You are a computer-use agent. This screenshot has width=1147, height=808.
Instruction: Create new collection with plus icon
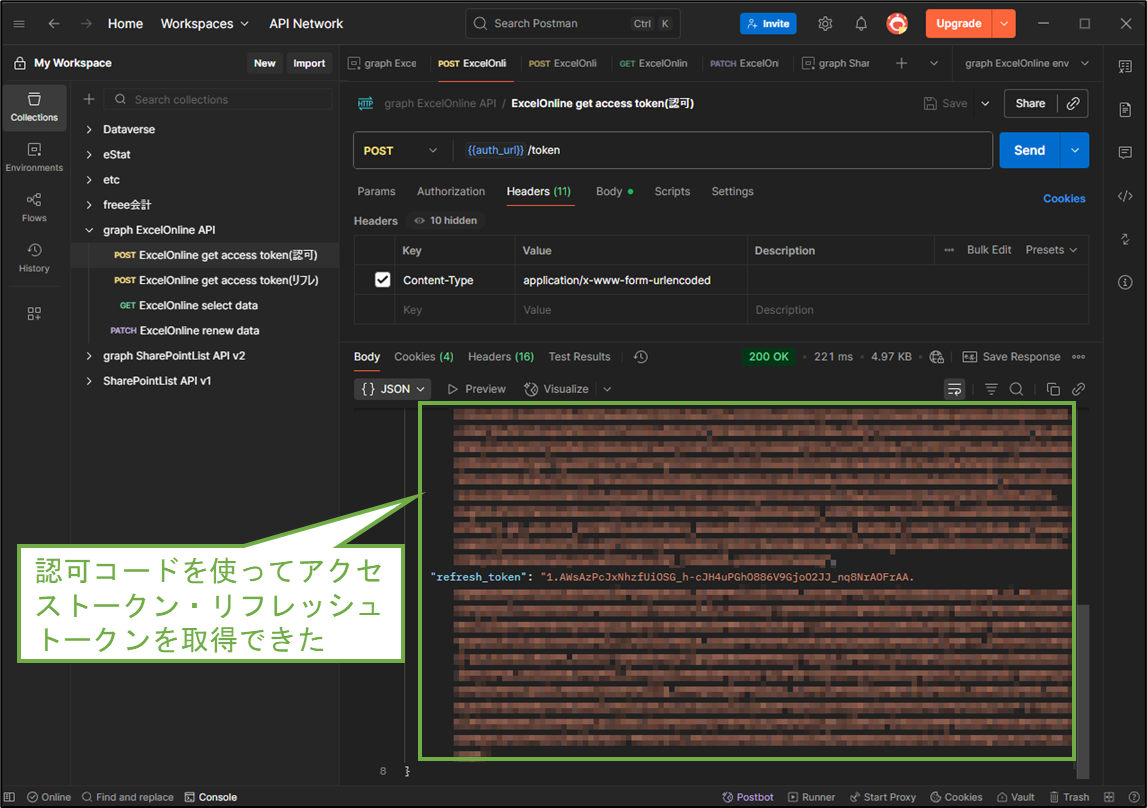tap(89, 99)
